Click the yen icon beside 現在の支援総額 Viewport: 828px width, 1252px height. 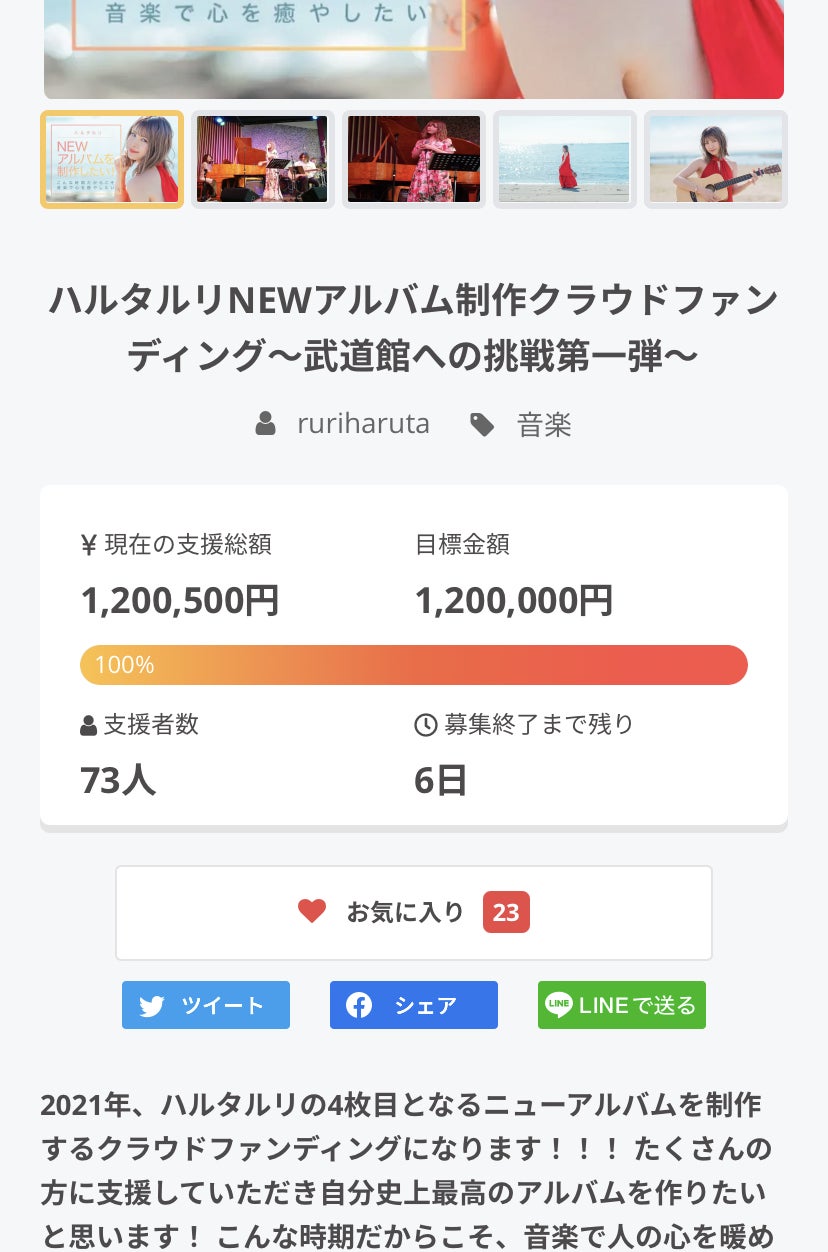point(89,545)
